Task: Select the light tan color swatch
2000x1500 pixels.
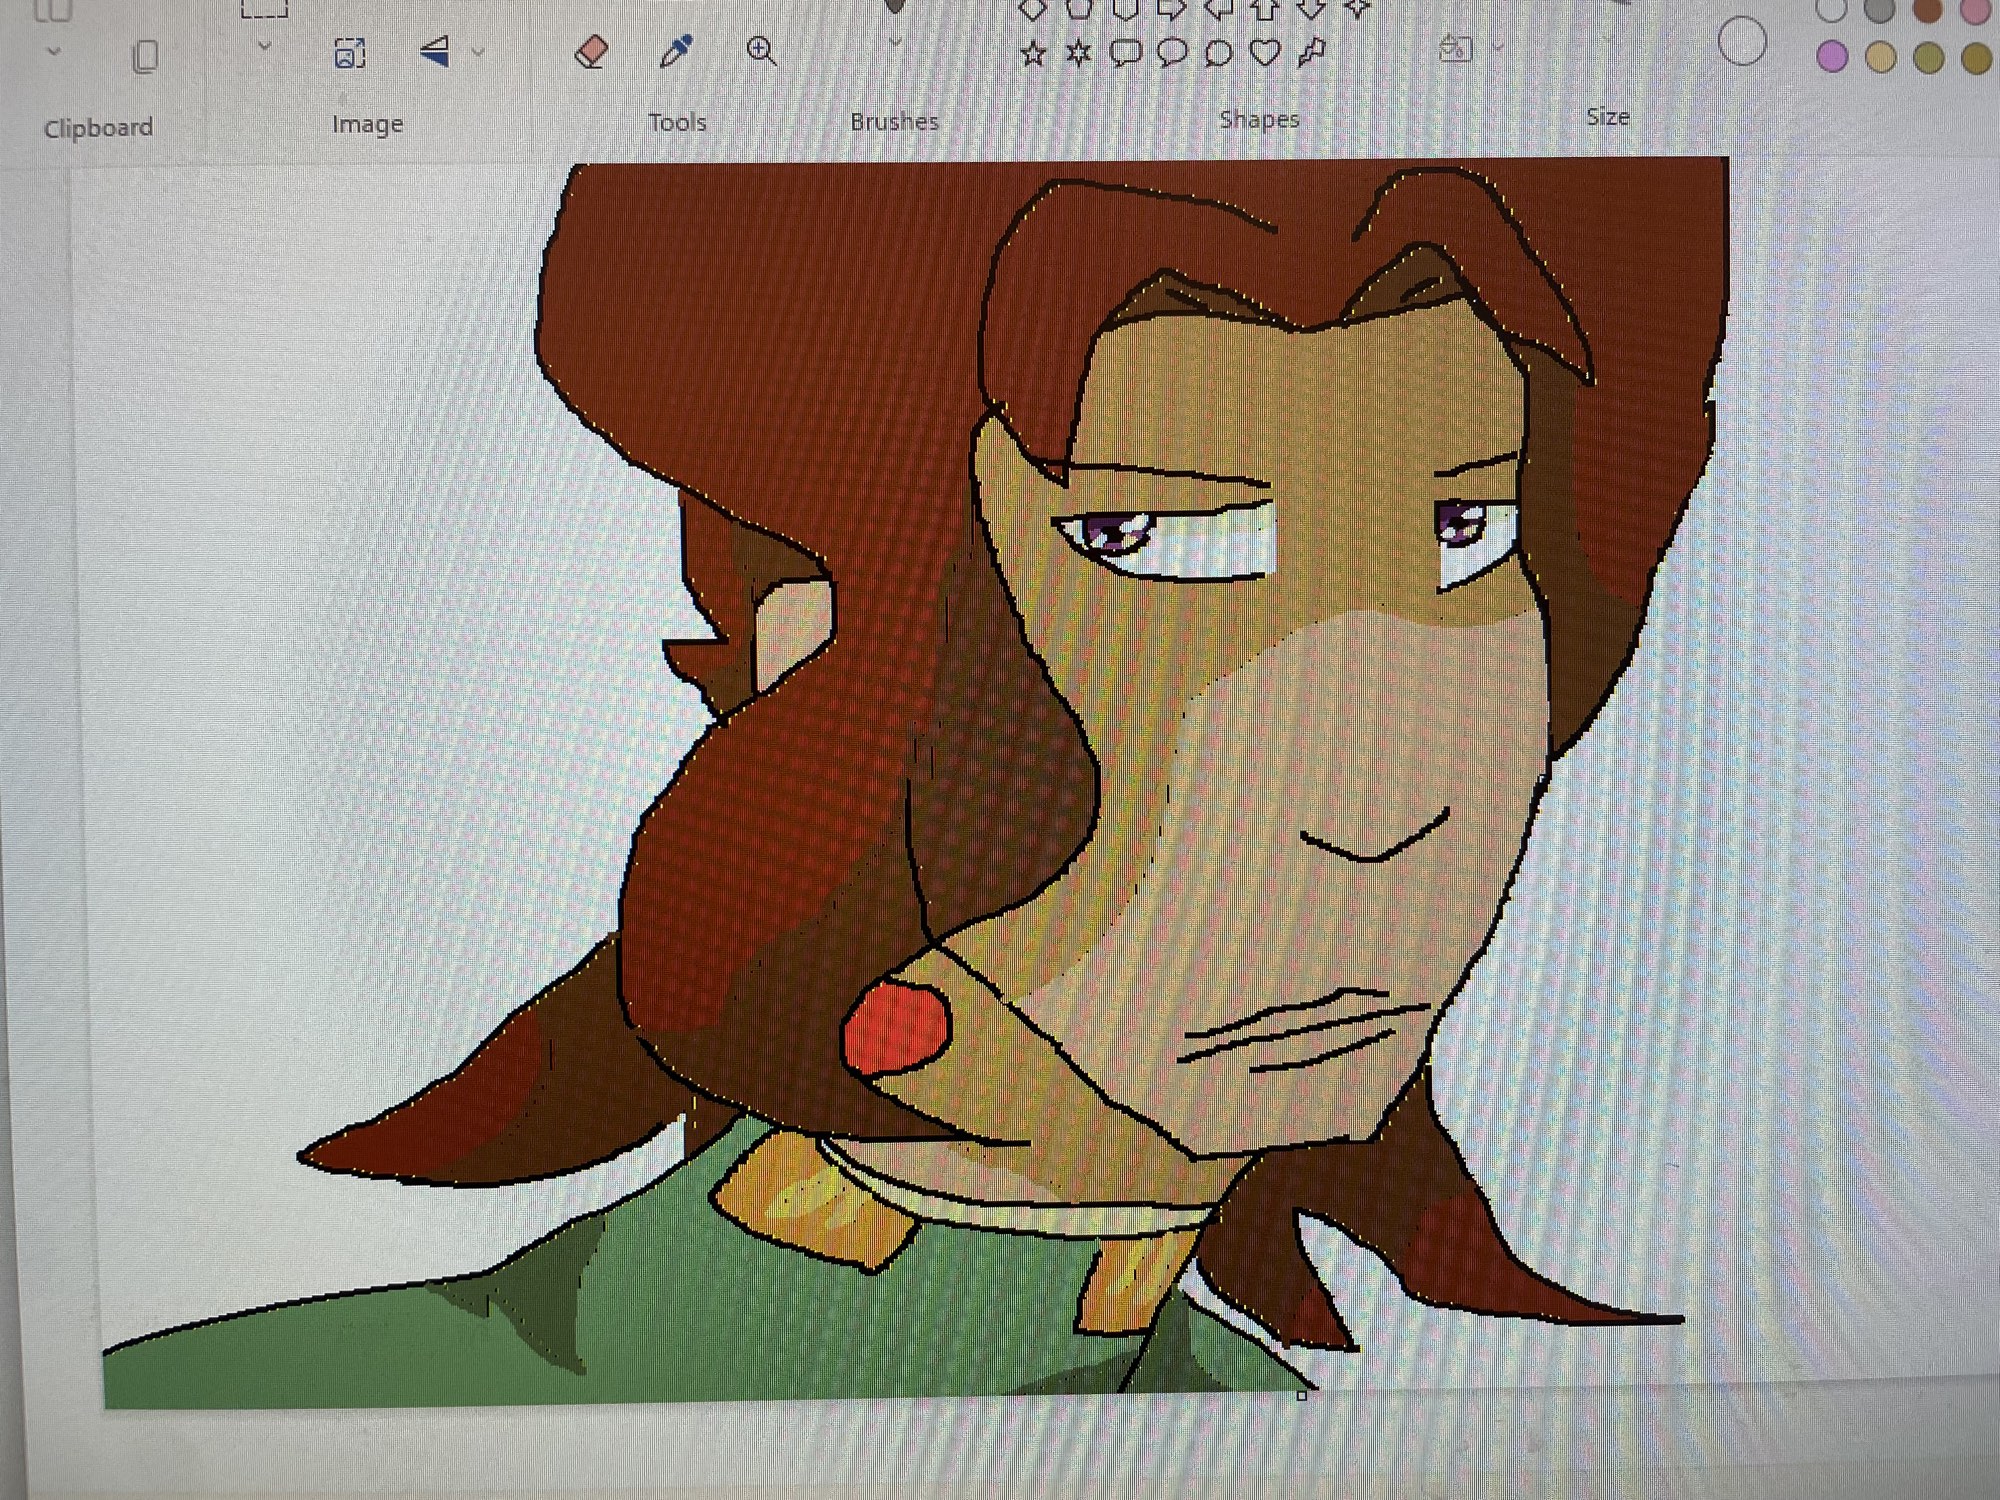Action: [1880, 58]
